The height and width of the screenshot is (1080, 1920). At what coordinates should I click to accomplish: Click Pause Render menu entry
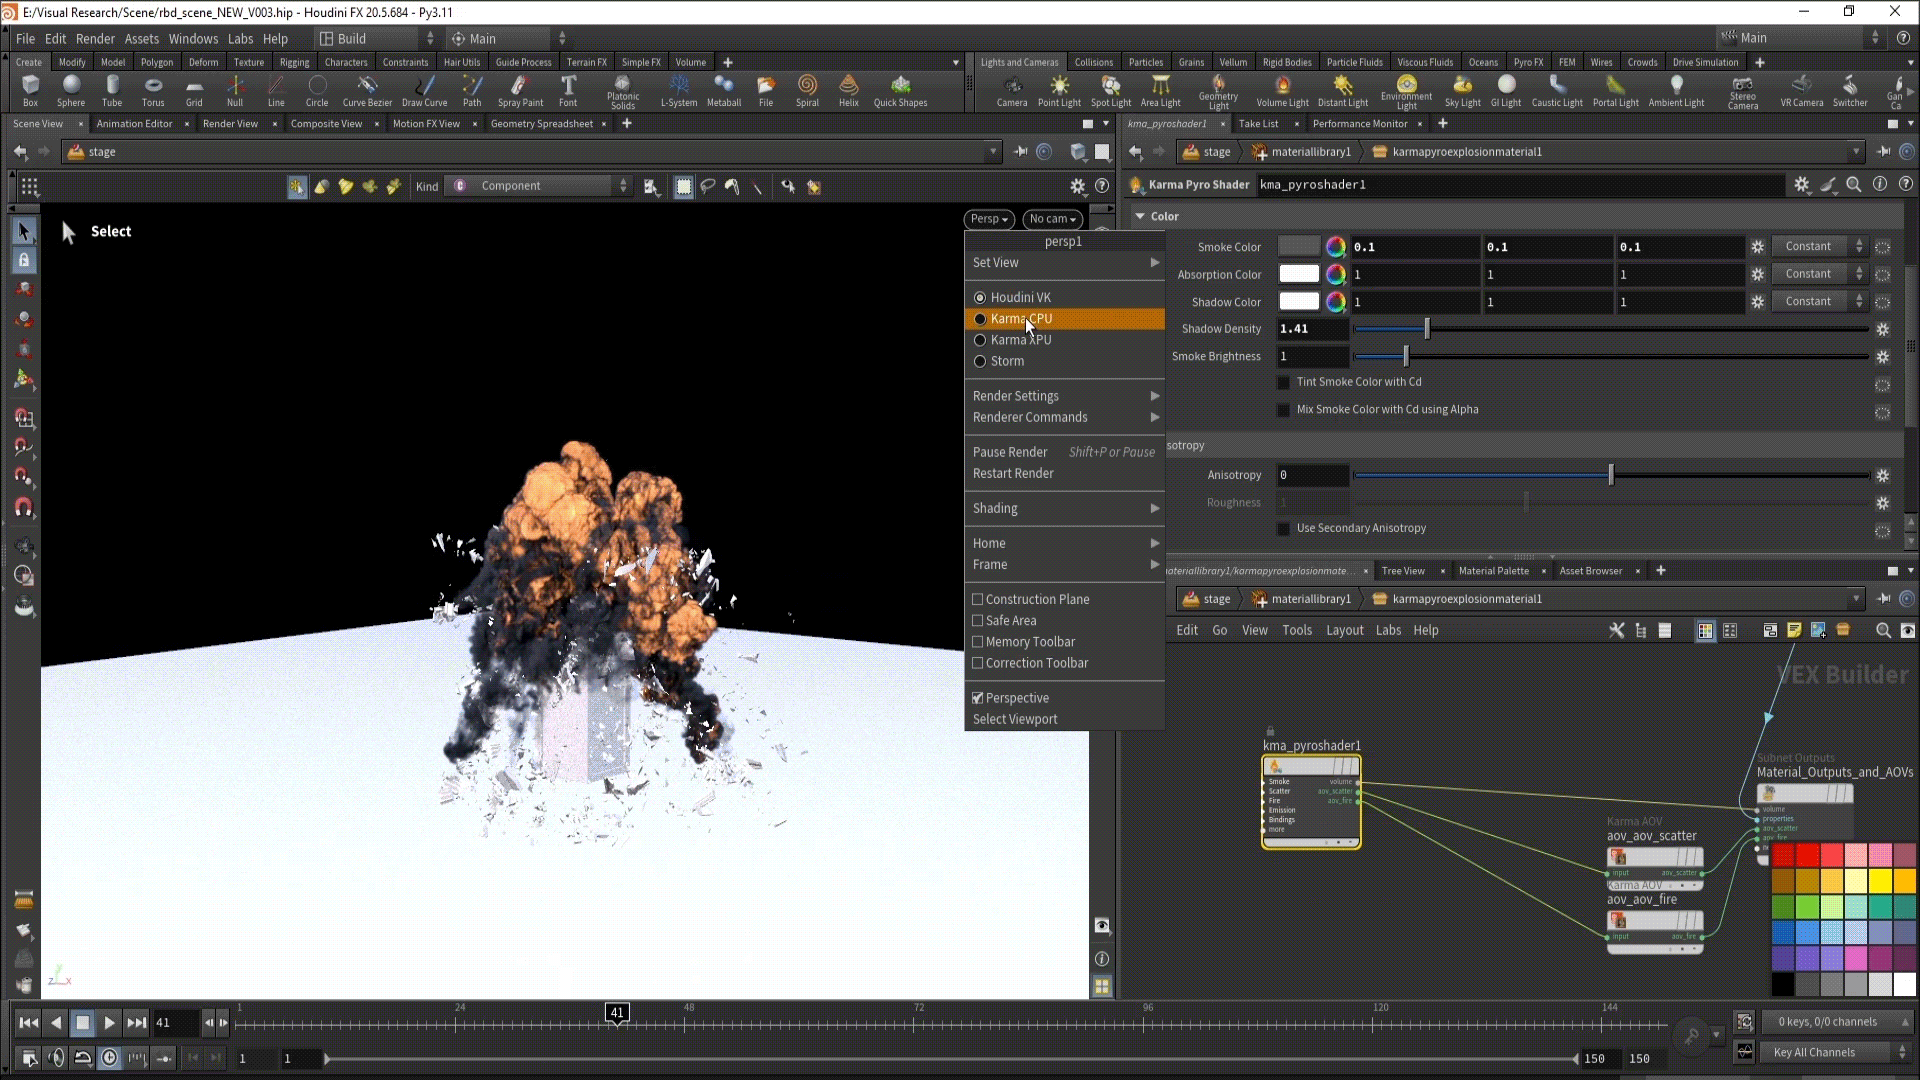click(x=1010, y=452)
